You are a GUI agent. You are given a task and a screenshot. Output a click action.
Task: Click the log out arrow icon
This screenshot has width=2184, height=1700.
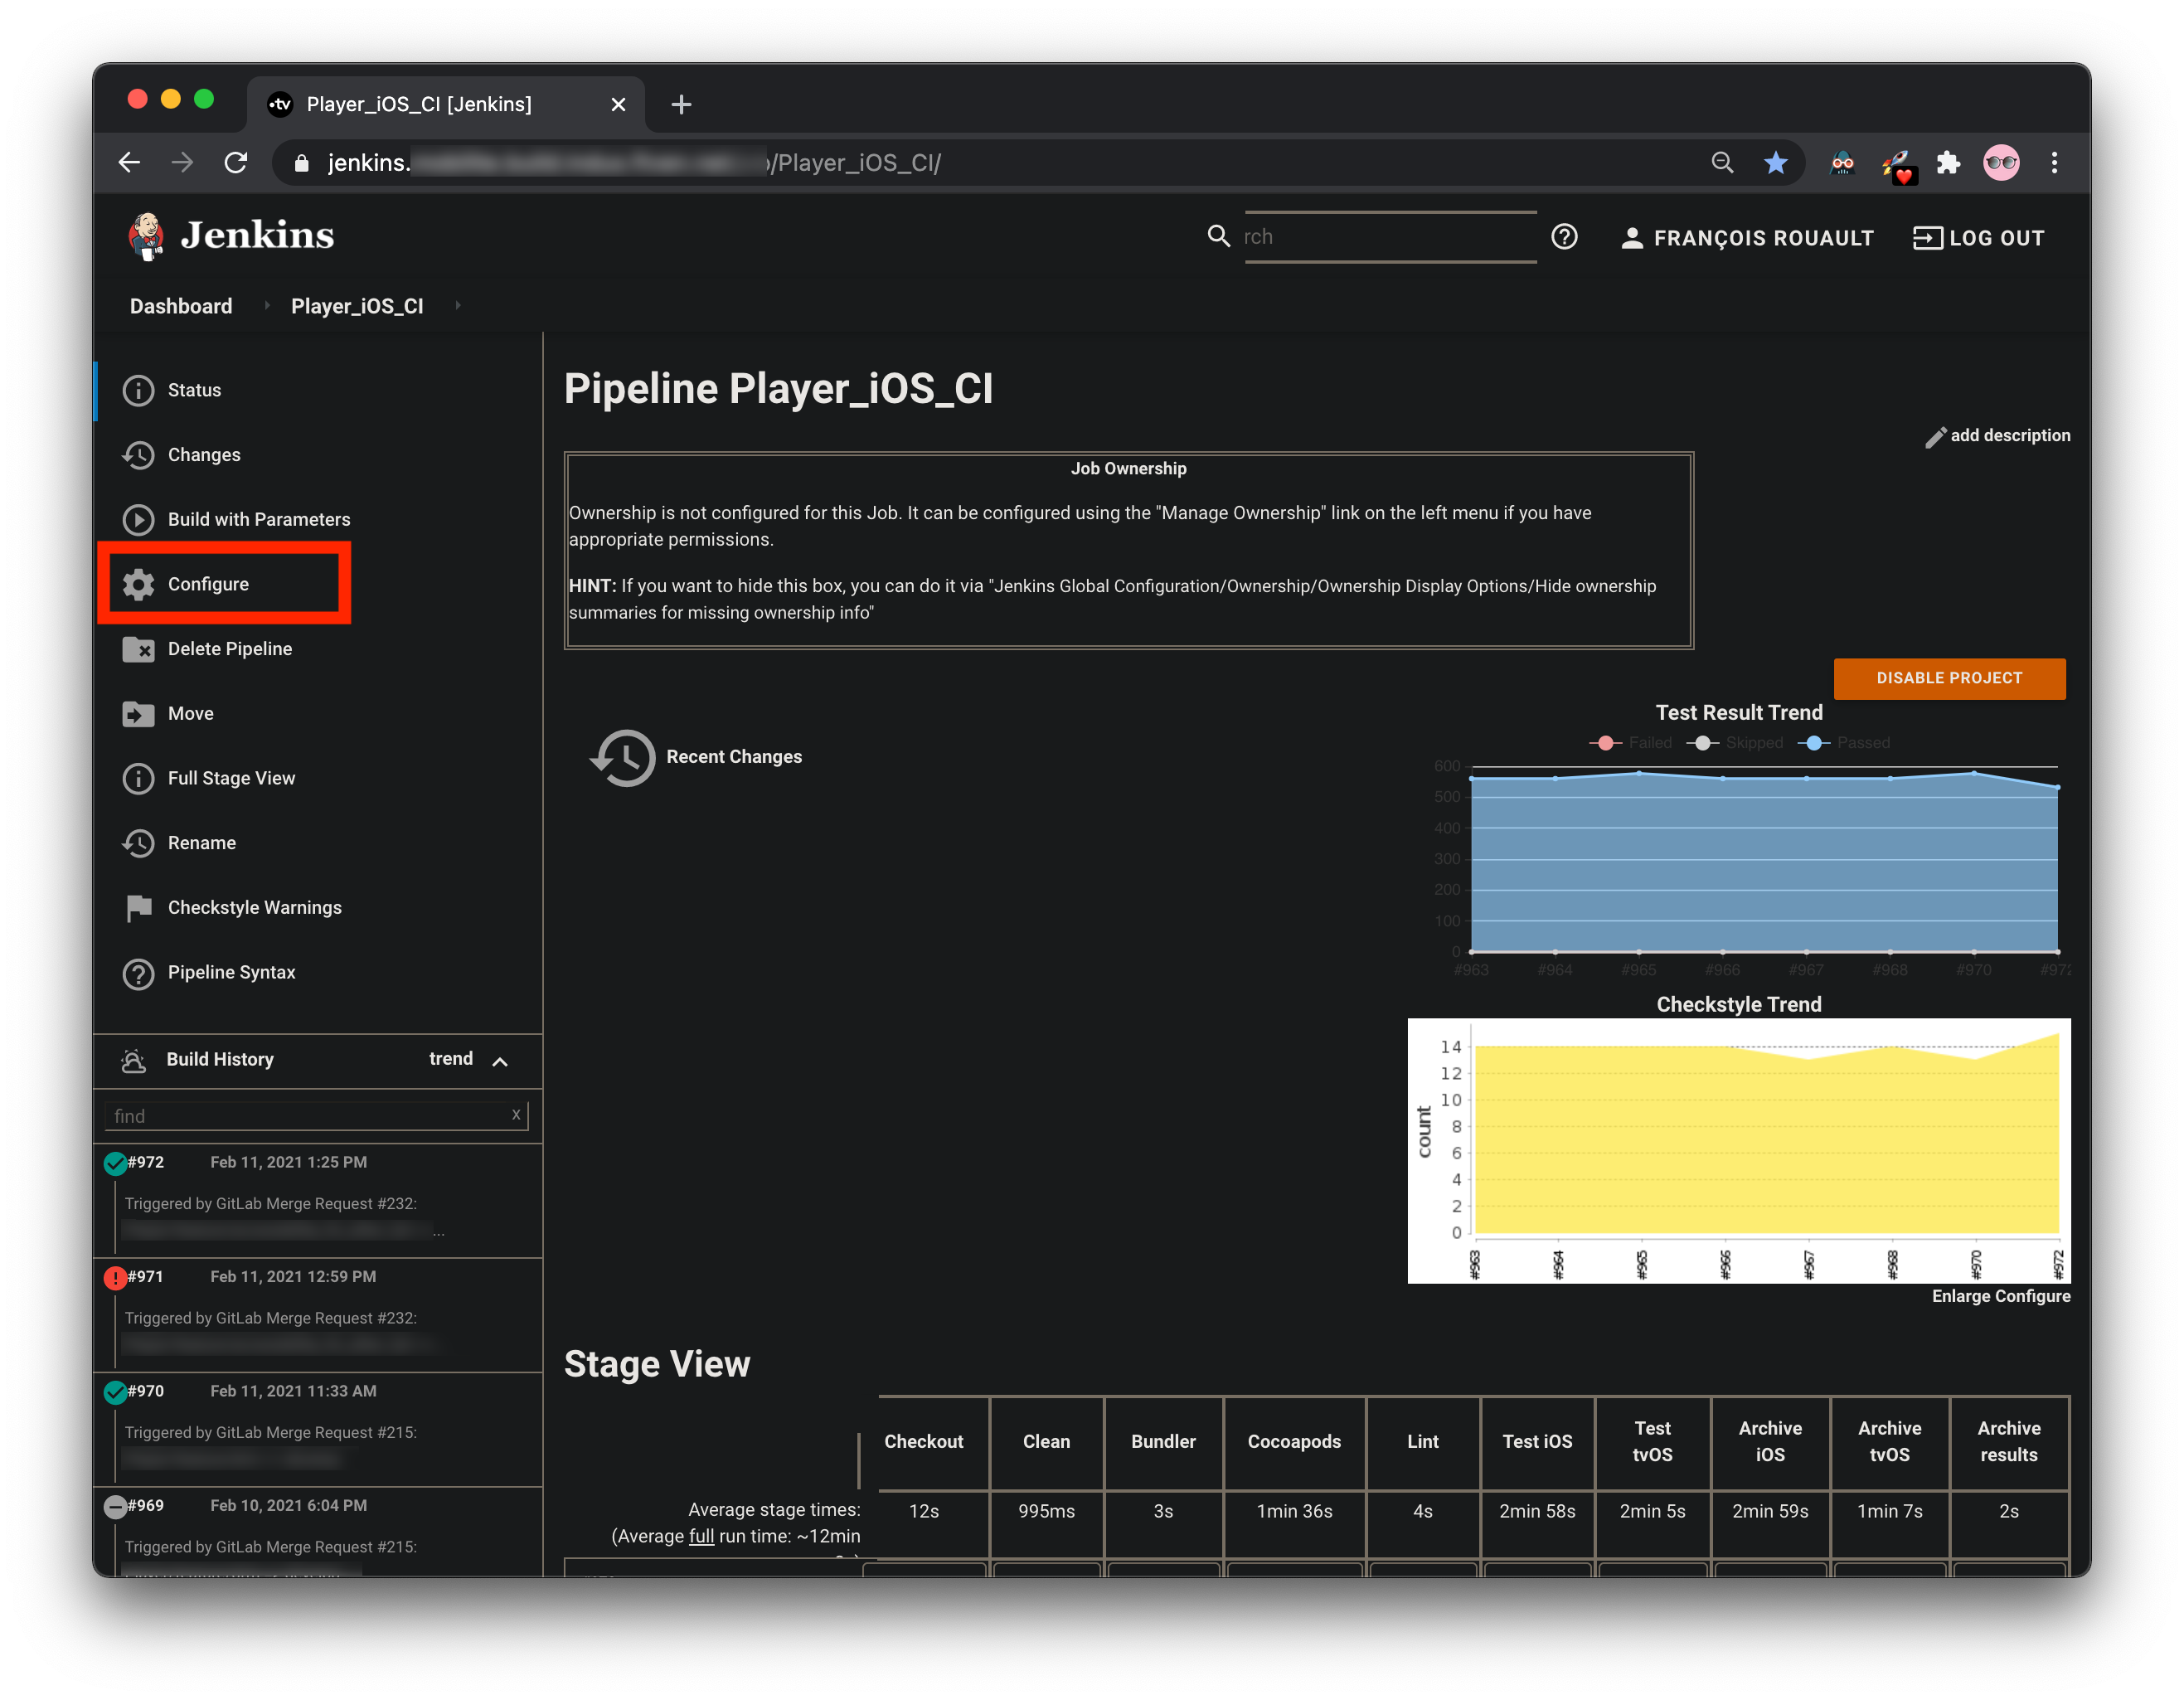[1927, 238]
